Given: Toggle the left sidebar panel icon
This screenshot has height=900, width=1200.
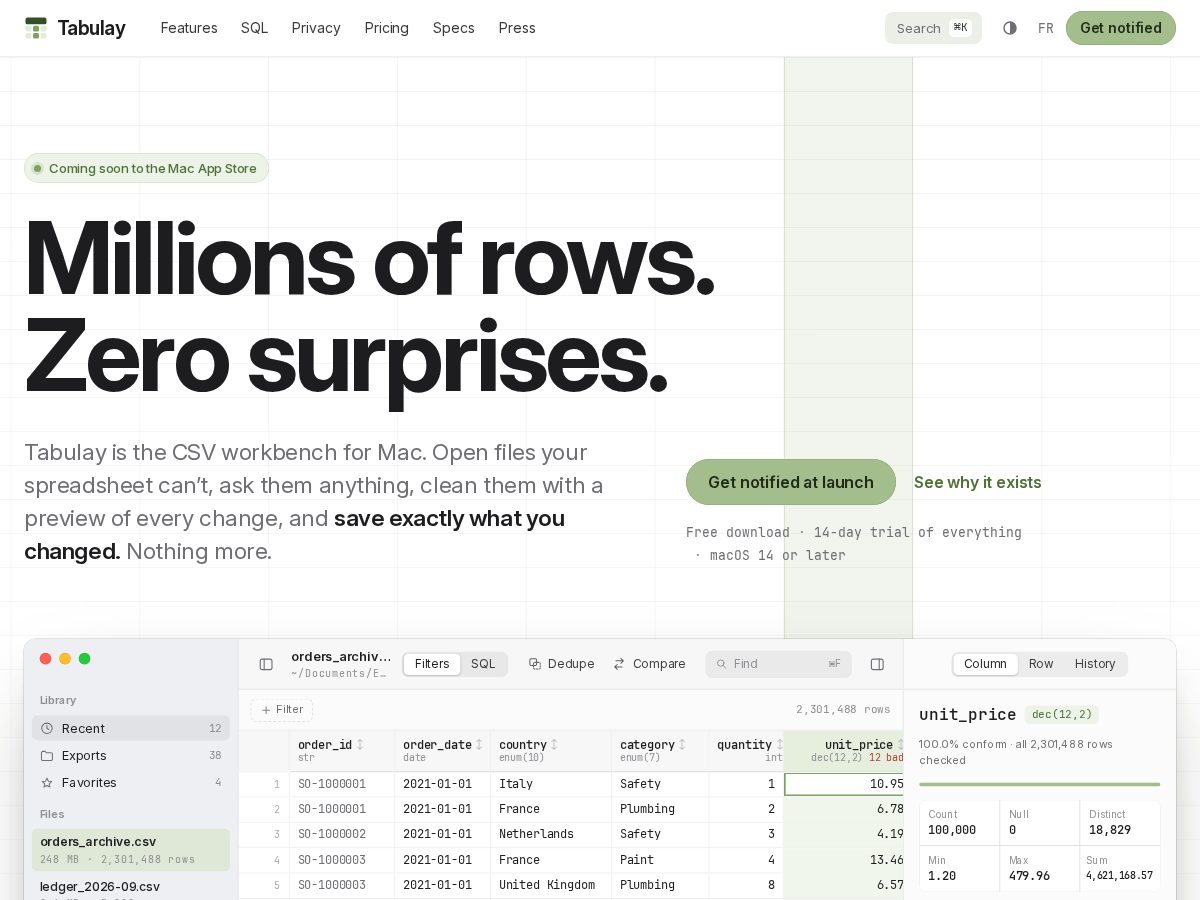Looking at the screenshot, I should [x=266, y=664].
